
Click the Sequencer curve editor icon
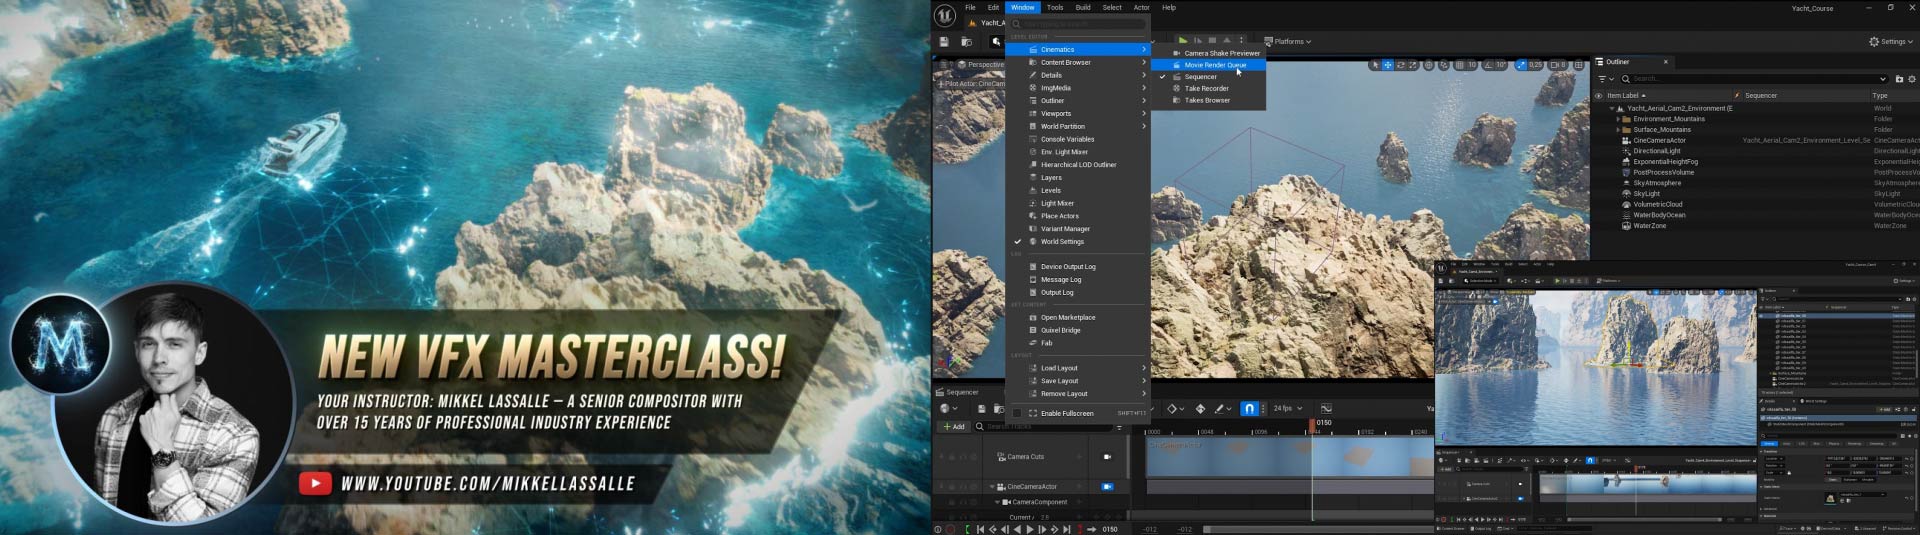tap(1326, 408)
